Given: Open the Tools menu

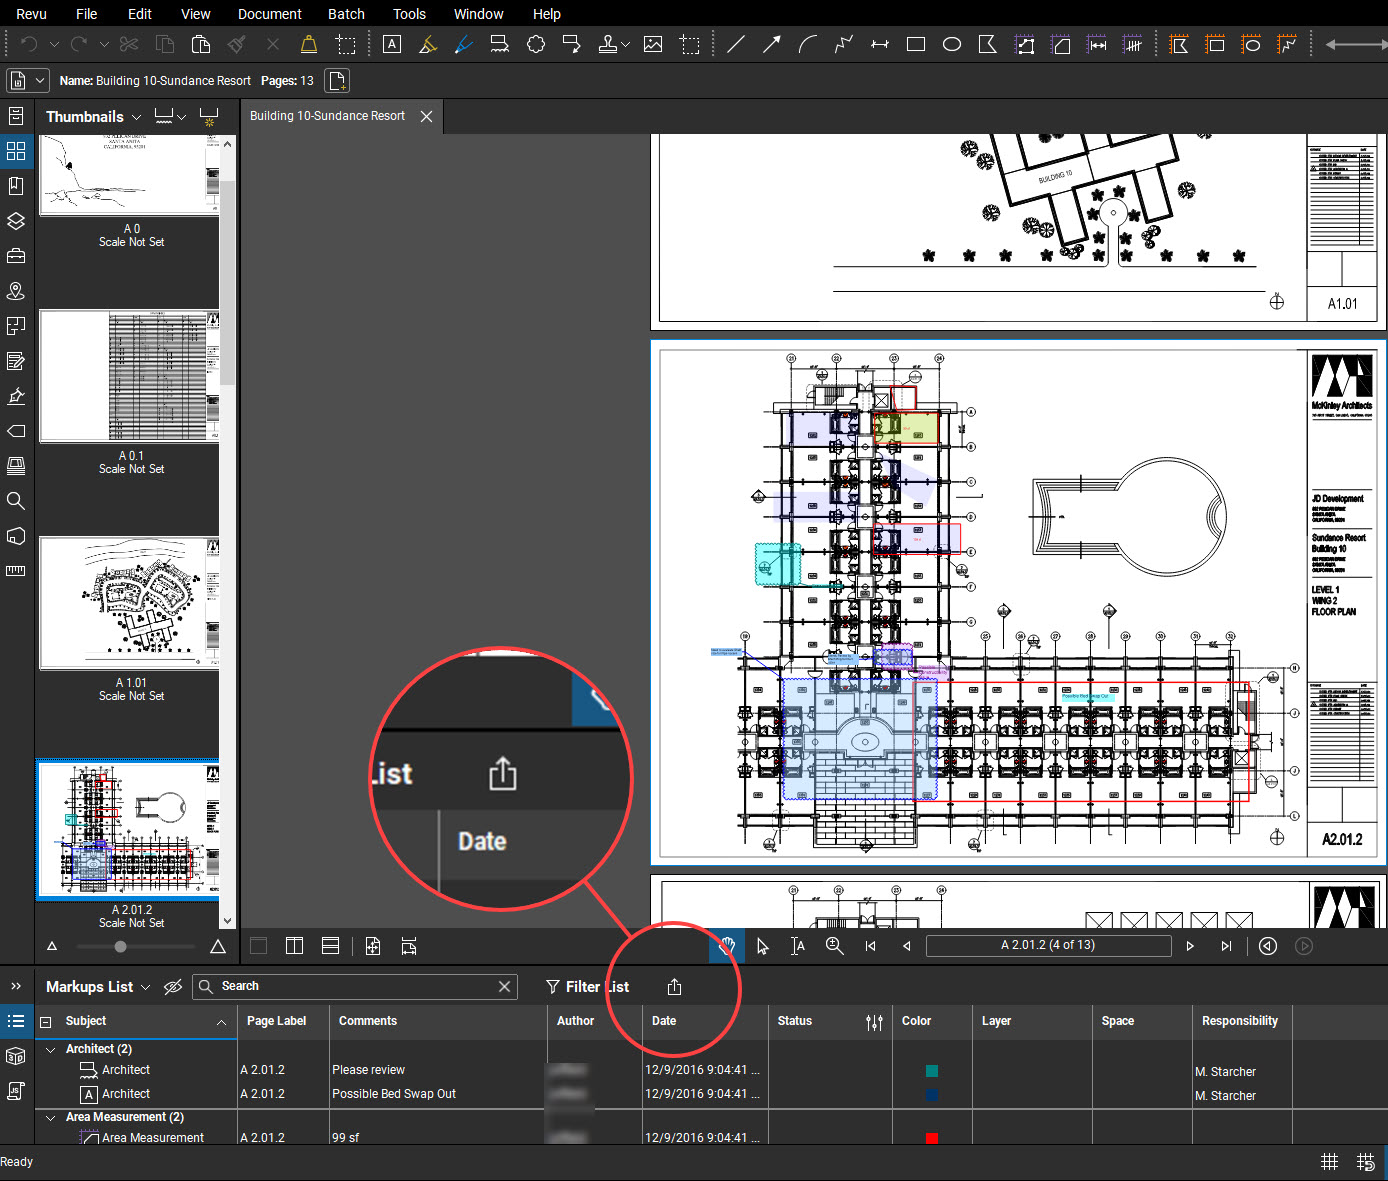Looking at the screenshot, I should (x=409, y=14).
